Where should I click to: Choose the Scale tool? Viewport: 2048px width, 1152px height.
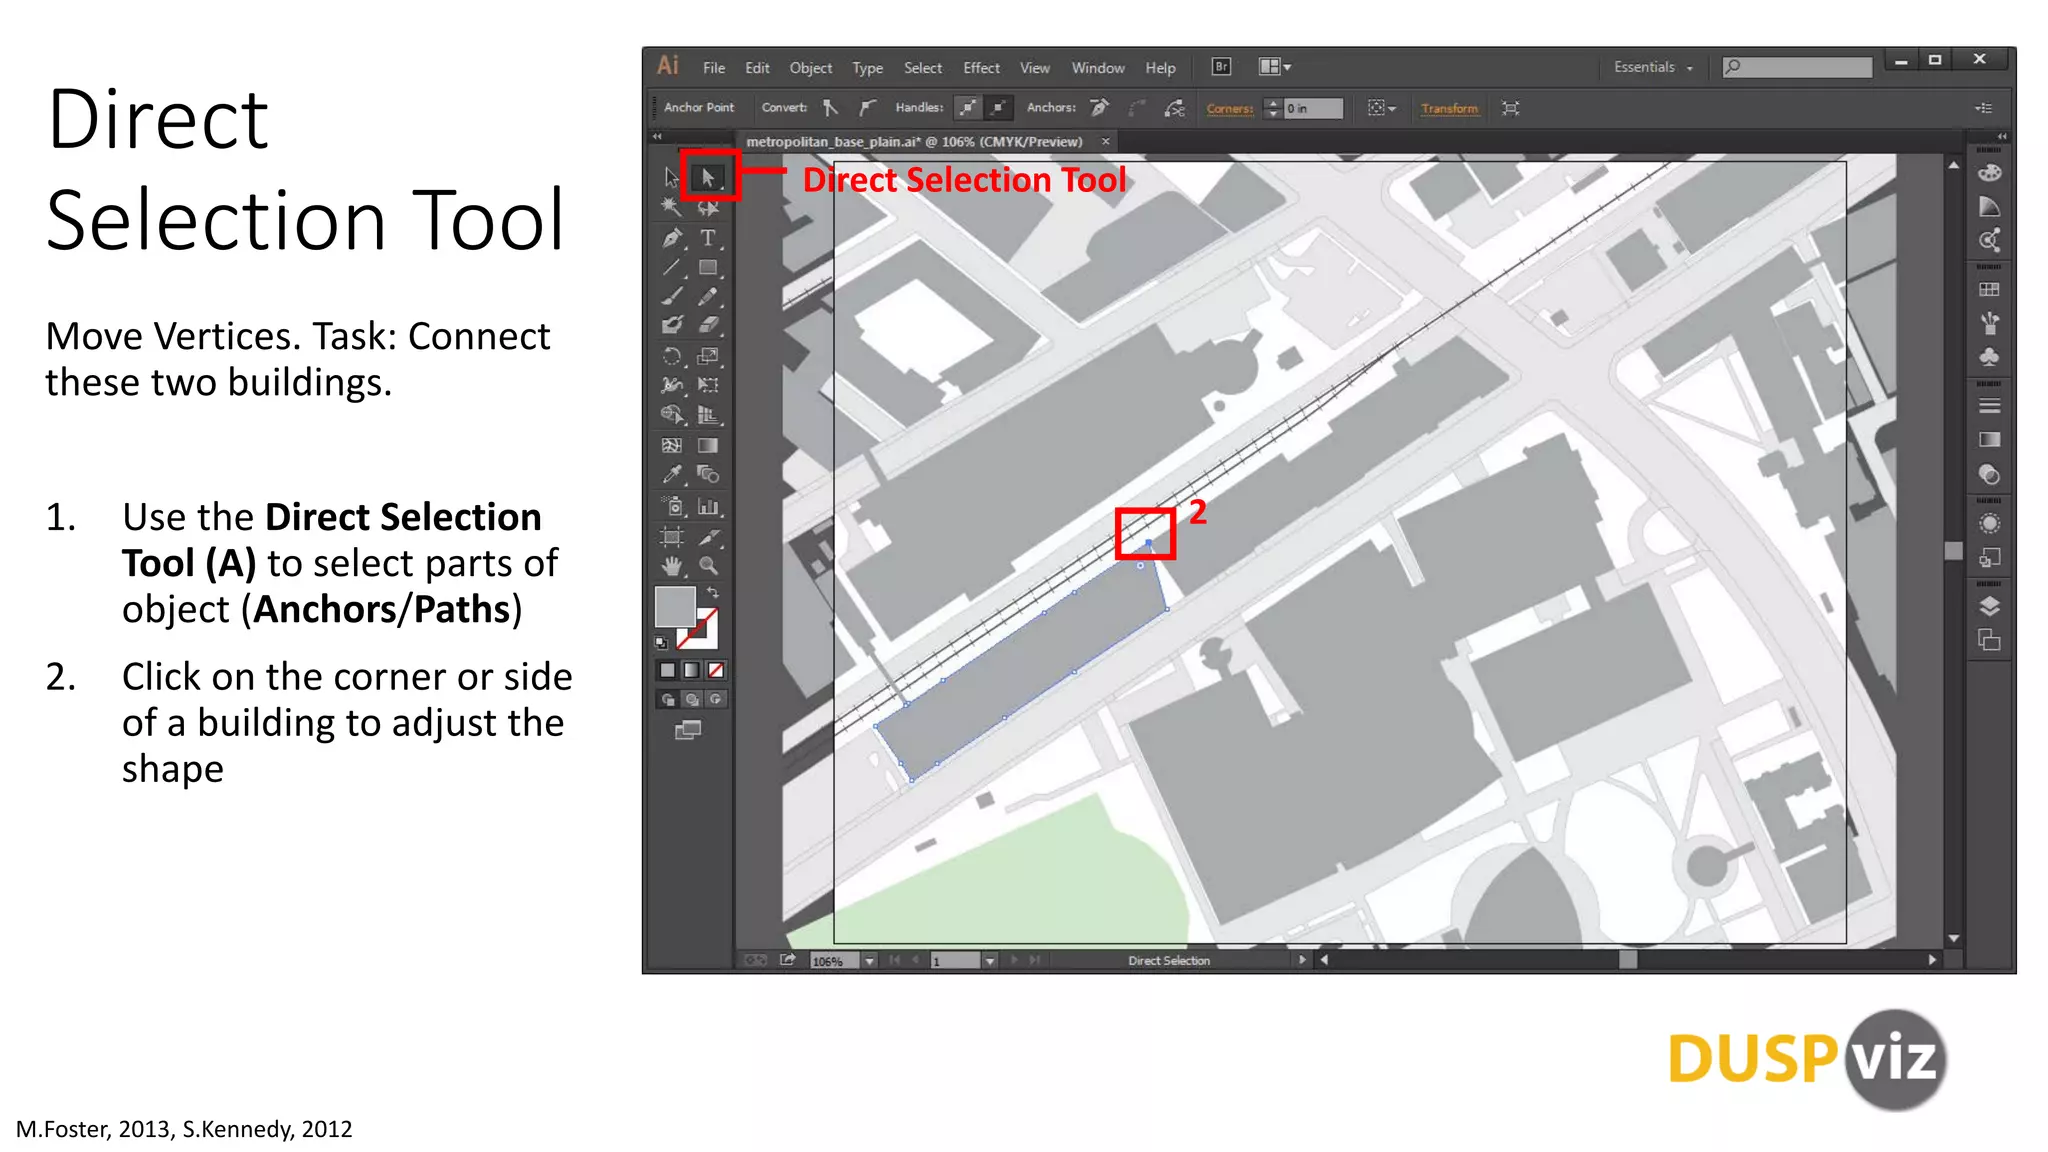(708, 356)
